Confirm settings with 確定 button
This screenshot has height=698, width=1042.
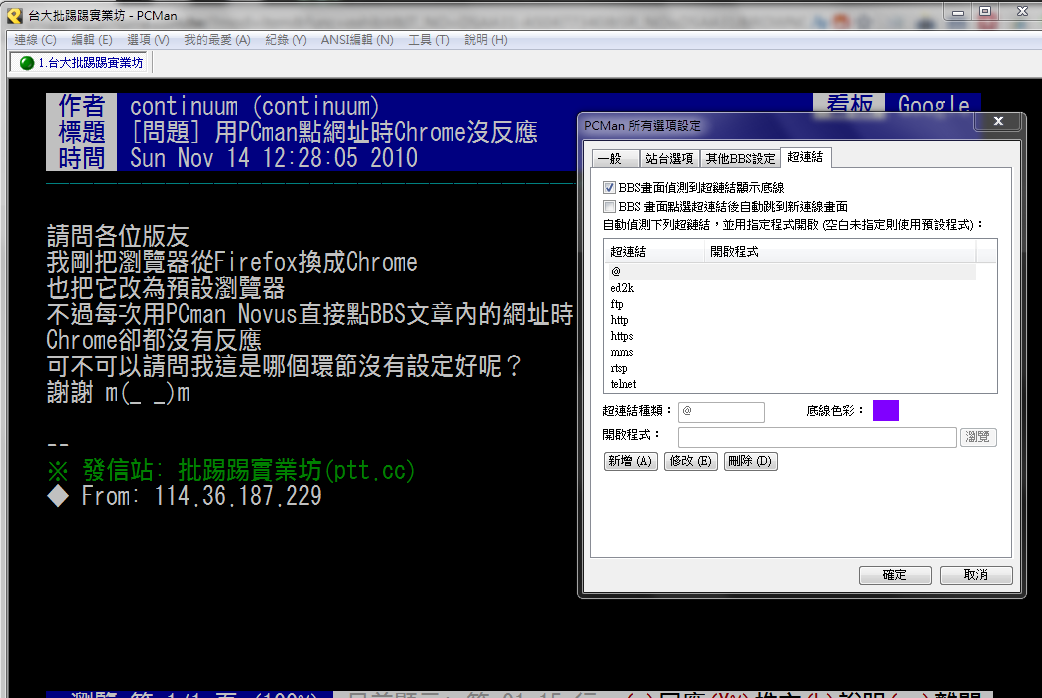click(894, 574)
